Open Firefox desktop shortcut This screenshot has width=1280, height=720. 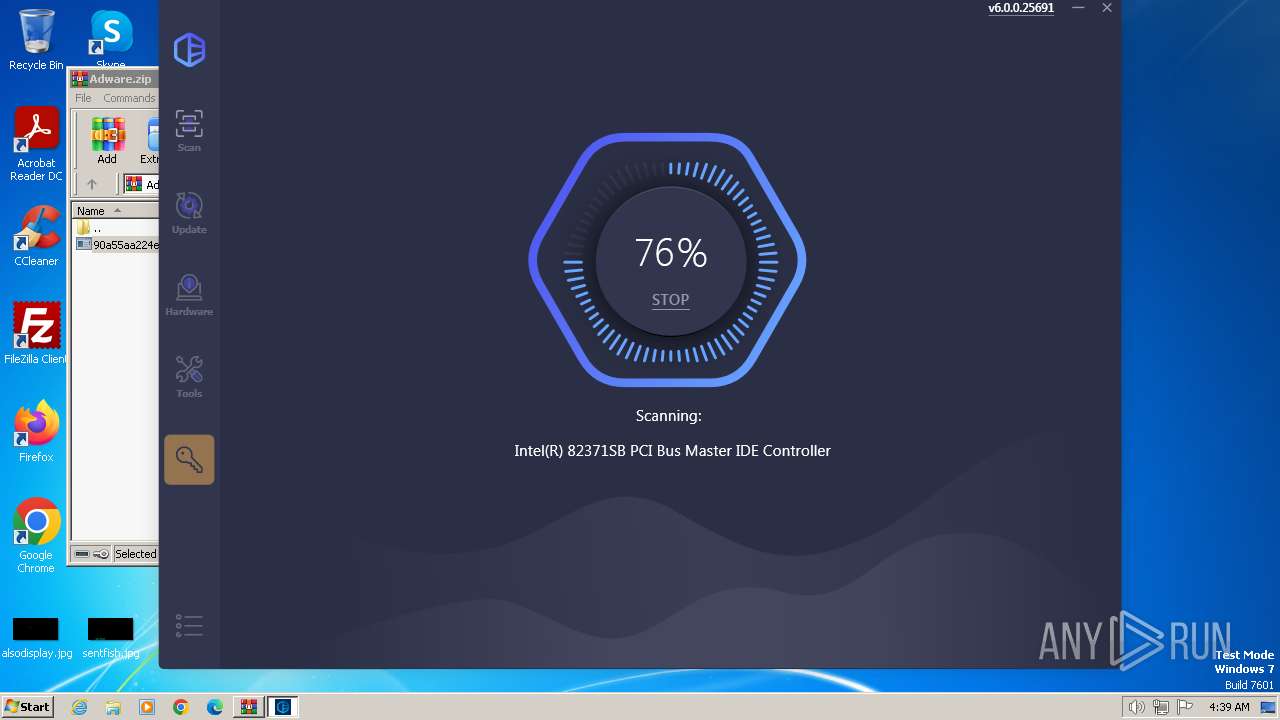click(36, 431)
